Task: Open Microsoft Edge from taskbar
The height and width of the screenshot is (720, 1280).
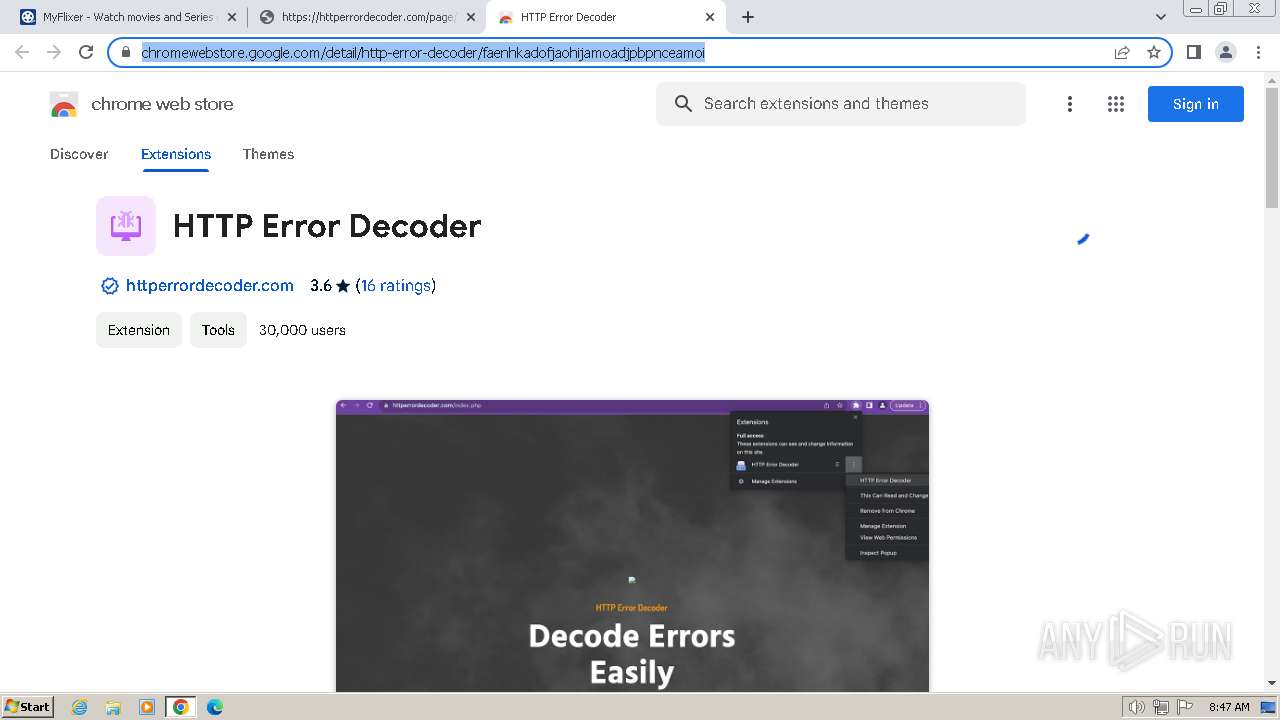Action: (x=214, y=707)
